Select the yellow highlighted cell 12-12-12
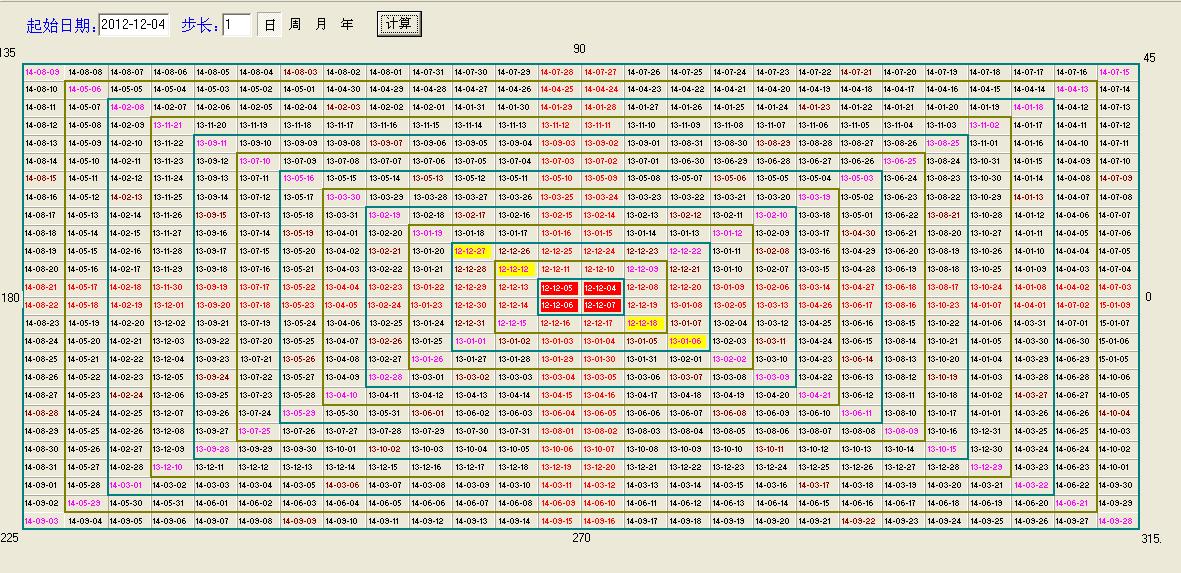Image resolution: width=1181 pixels, height=573 pixels. click(x=514, y=270)
